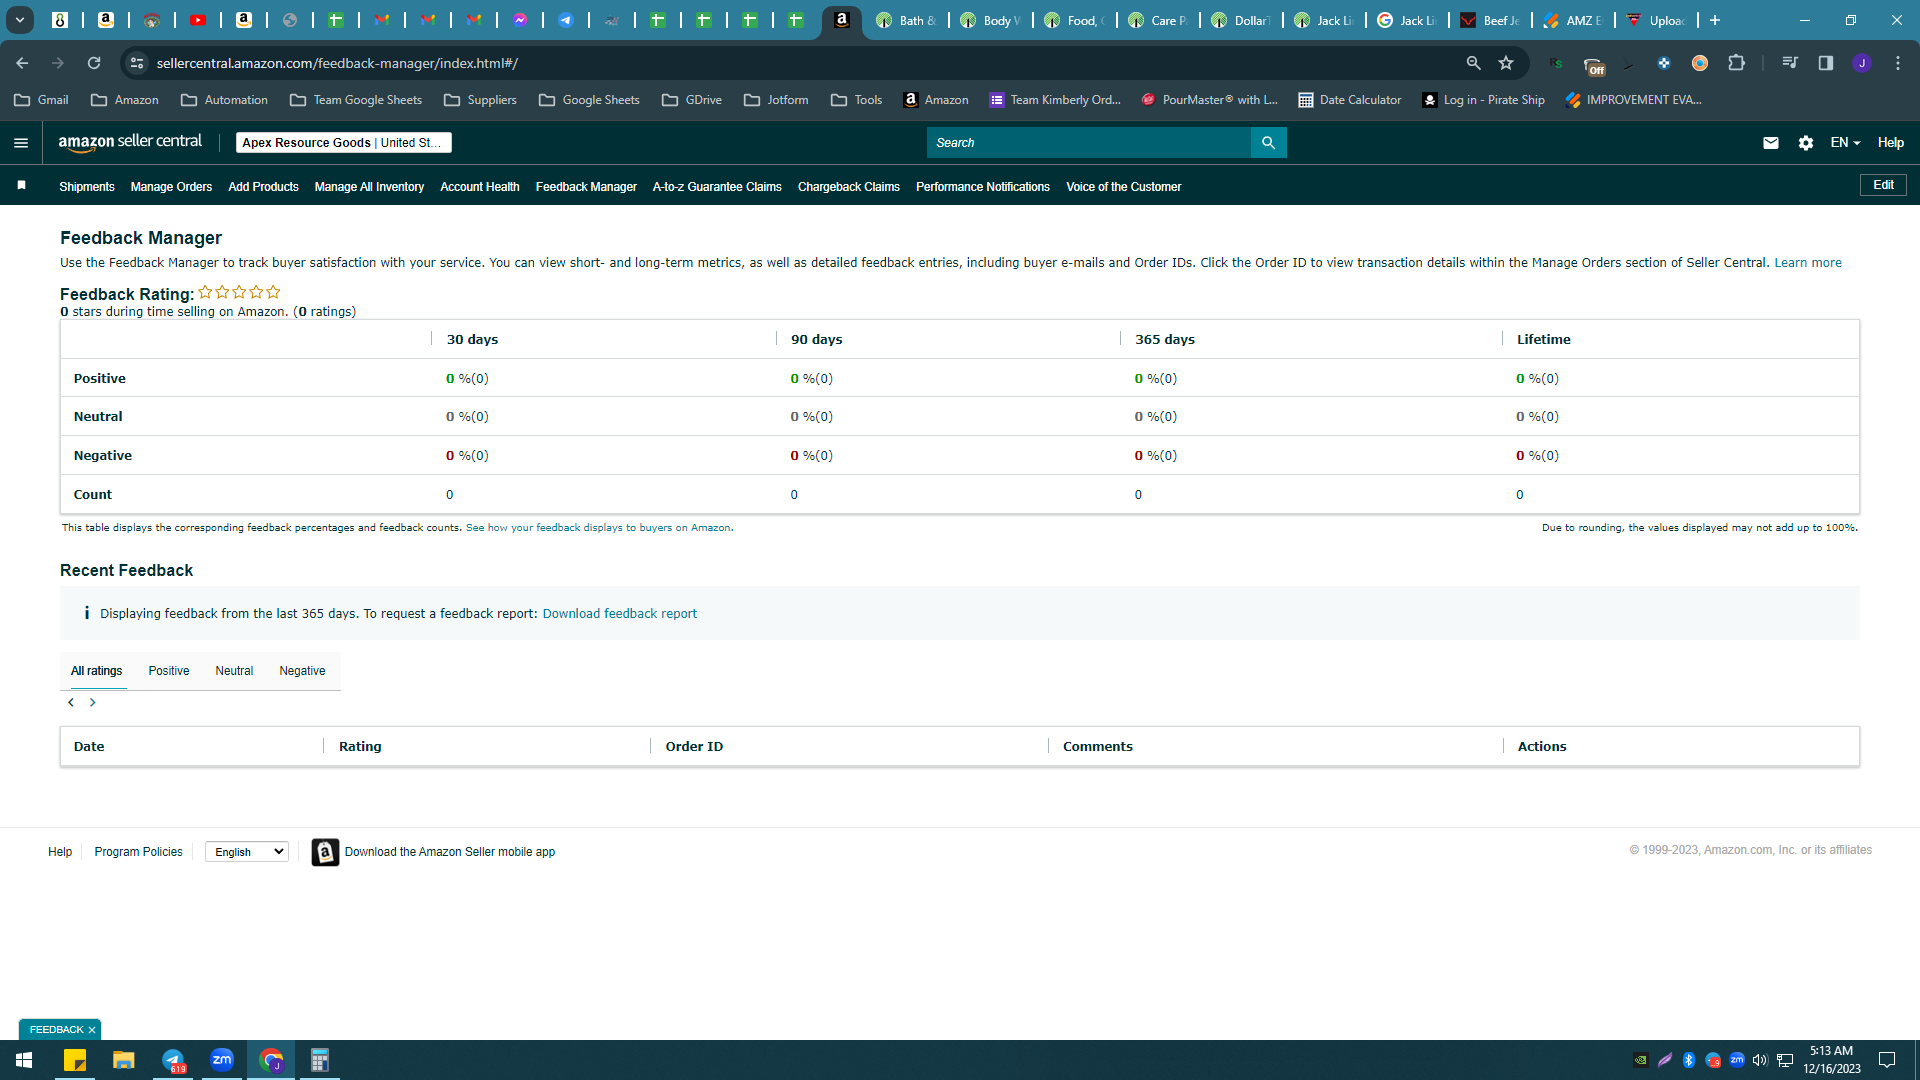Open the Seller Central hamburger menu
The image size is (1920, 1080).
click(x=20, y=143)
